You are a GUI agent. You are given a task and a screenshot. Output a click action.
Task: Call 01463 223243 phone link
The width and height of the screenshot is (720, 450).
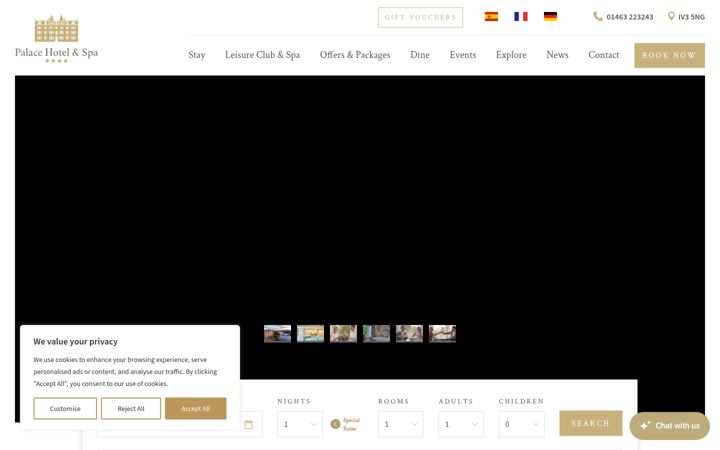point(630,17)
